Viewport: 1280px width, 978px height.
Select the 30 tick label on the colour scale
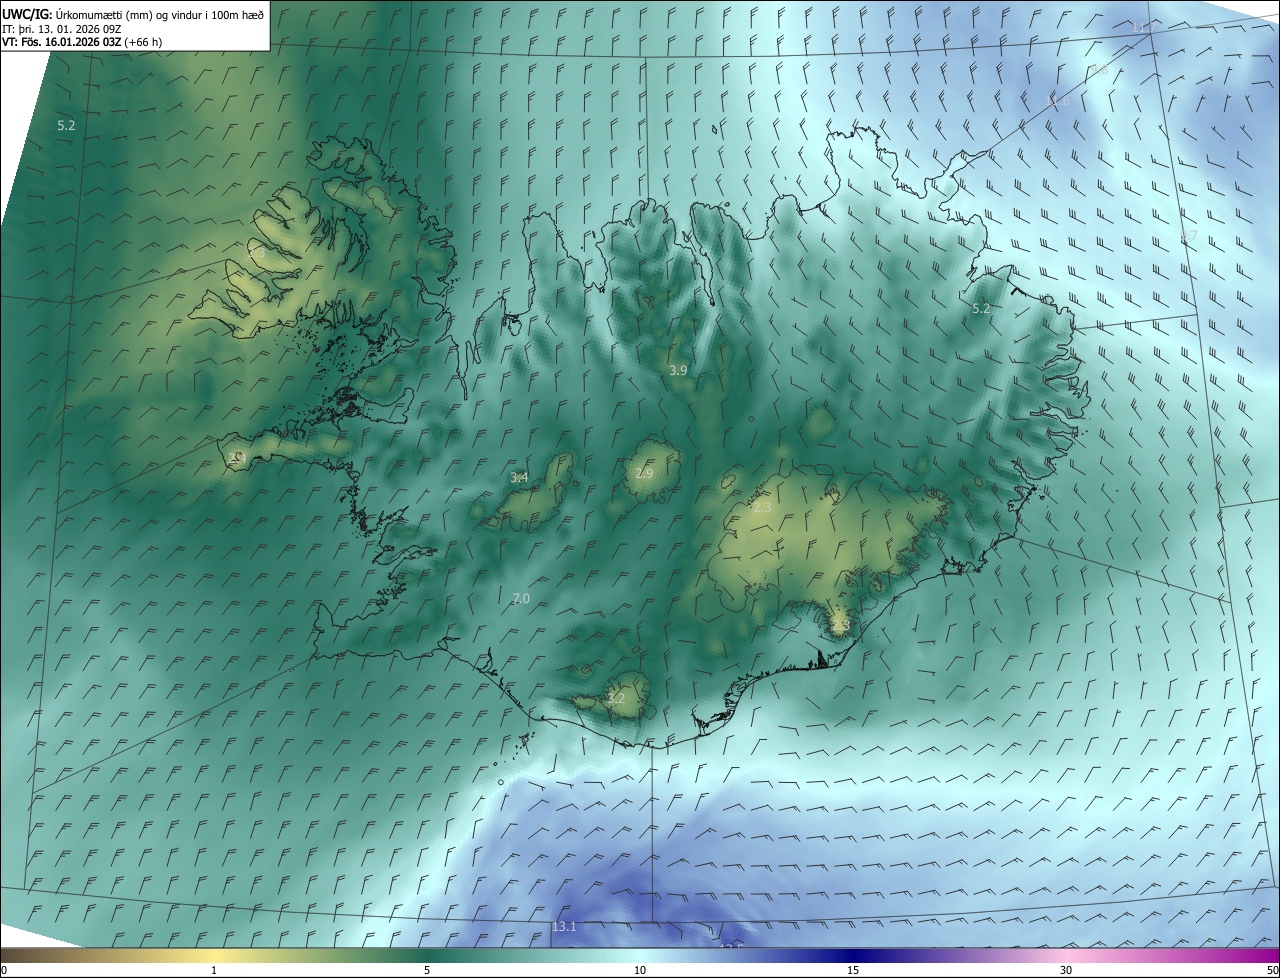click(x=1066, y=970)
